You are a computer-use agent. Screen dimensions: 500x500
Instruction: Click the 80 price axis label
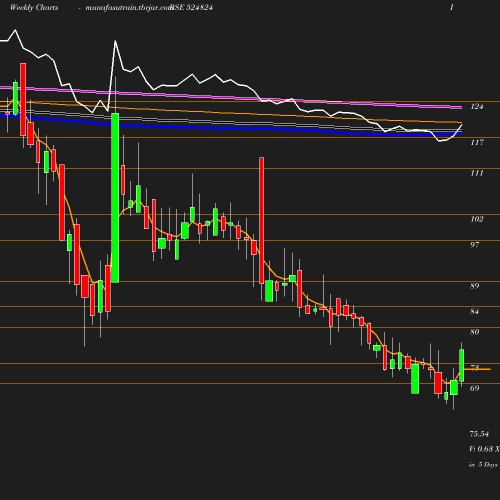[x=475, y=332]
